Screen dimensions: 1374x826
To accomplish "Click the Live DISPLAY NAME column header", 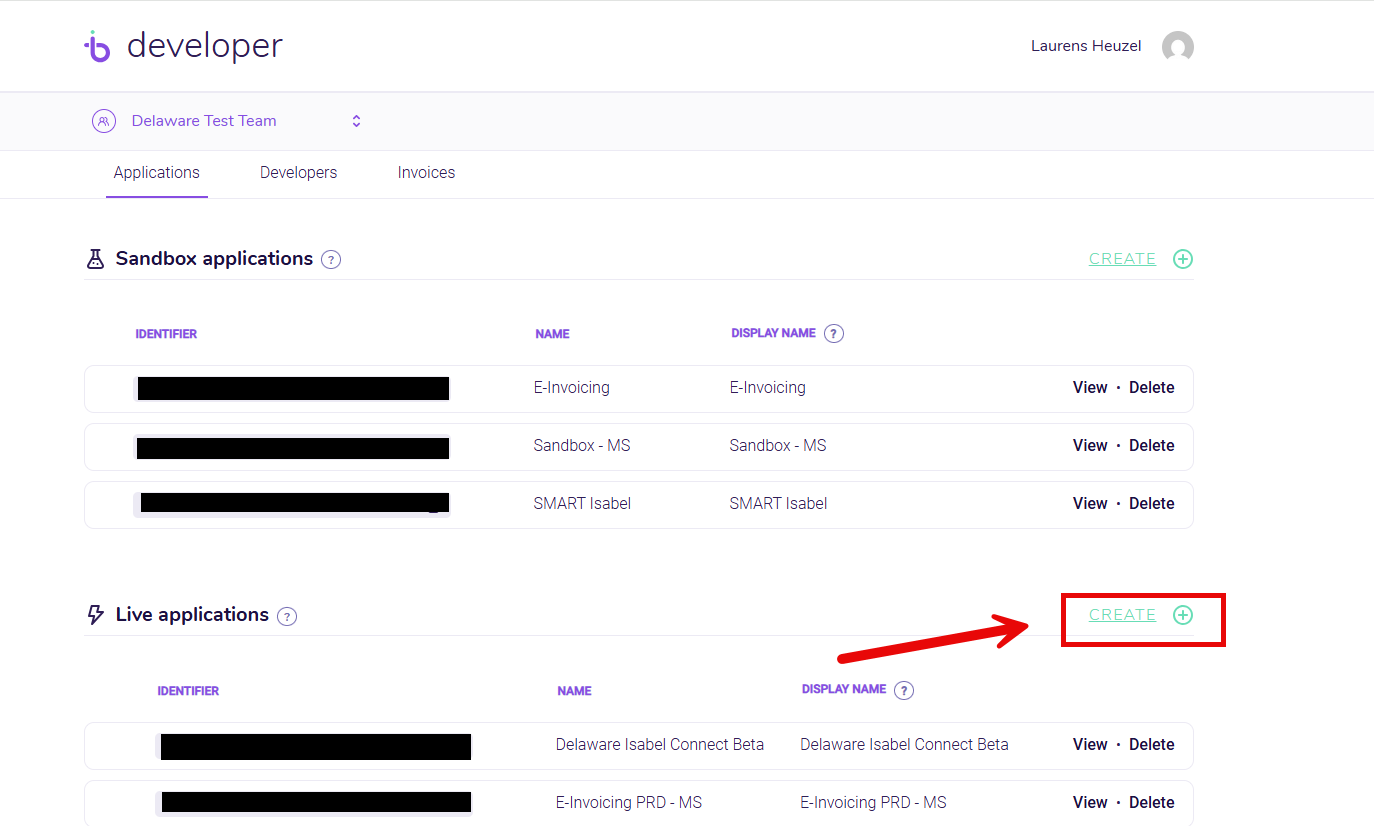I will (844, 689).
